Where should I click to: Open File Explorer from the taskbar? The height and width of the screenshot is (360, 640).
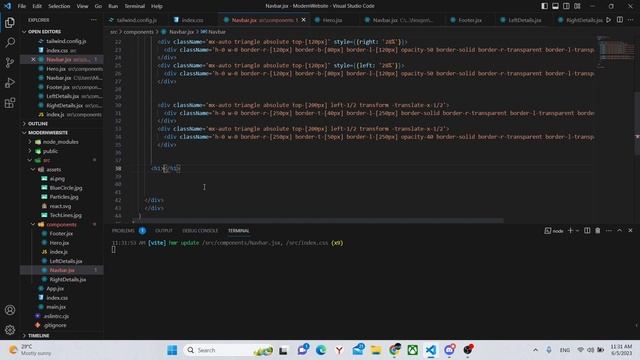(376, 350)
